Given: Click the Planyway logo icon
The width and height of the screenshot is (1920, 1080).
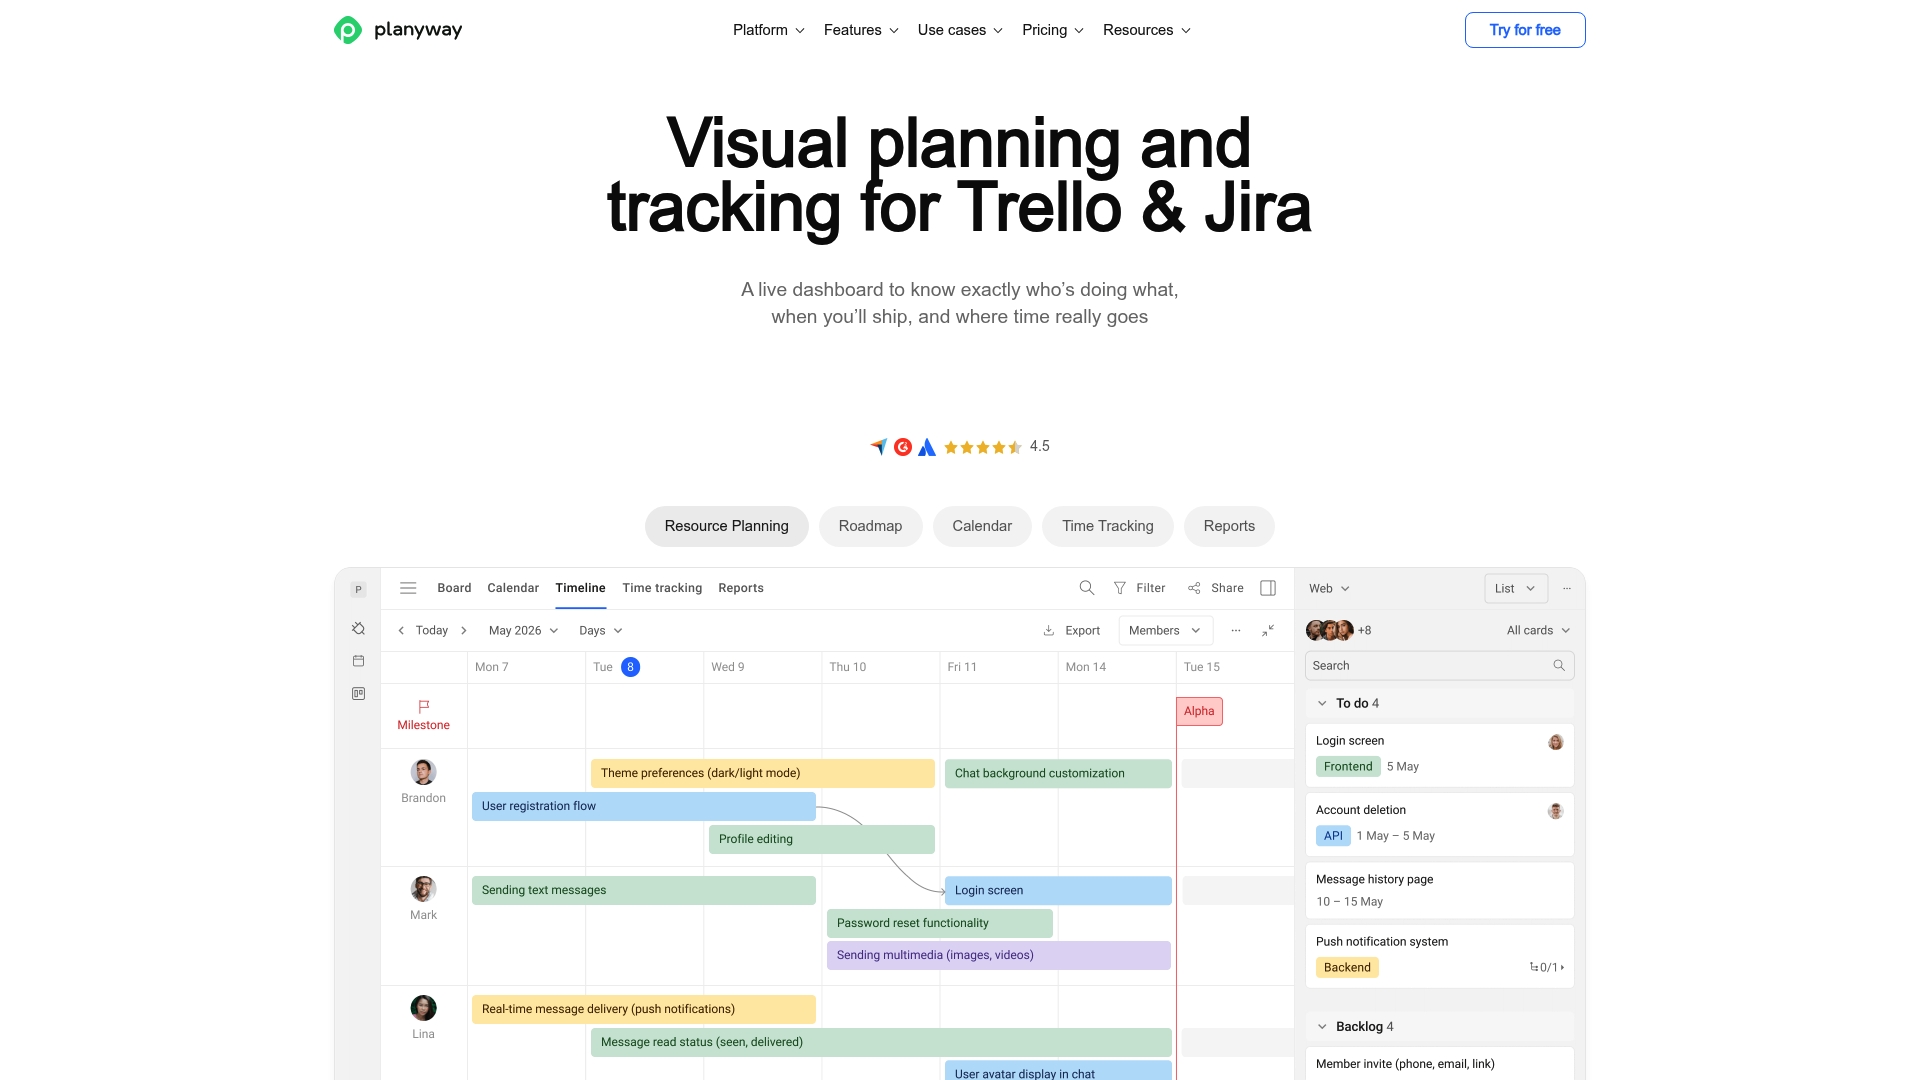Looking at the screenshot, I should coord(347,30).
